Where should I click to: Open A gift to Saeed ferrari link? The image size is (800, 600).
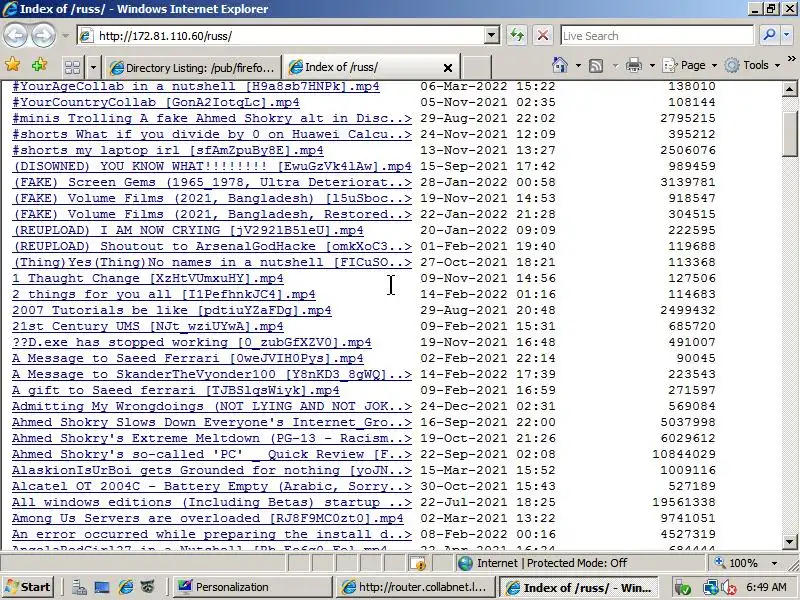coord(176,390)
